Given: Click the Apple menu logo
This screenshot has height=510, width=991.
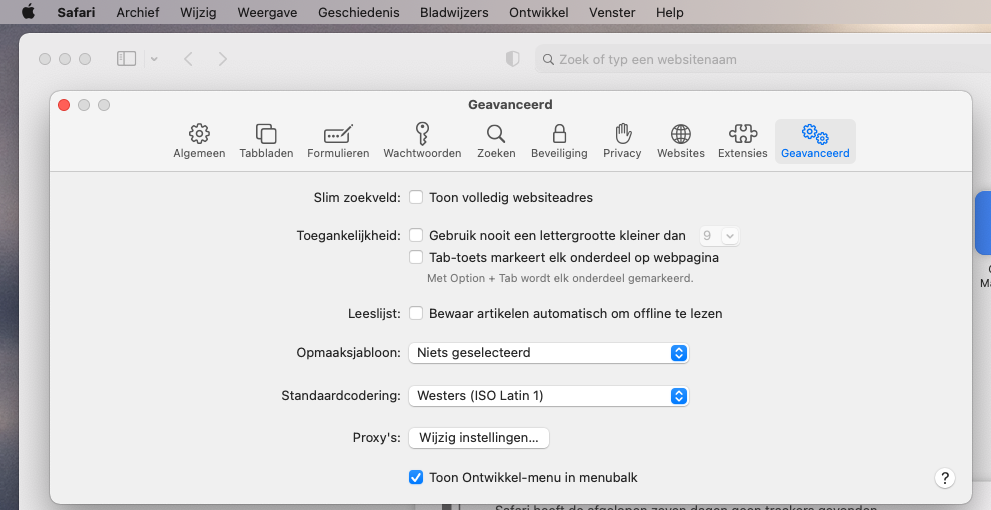Looking at the screenshot, I should pyautogui.click(x=28, y=12).
